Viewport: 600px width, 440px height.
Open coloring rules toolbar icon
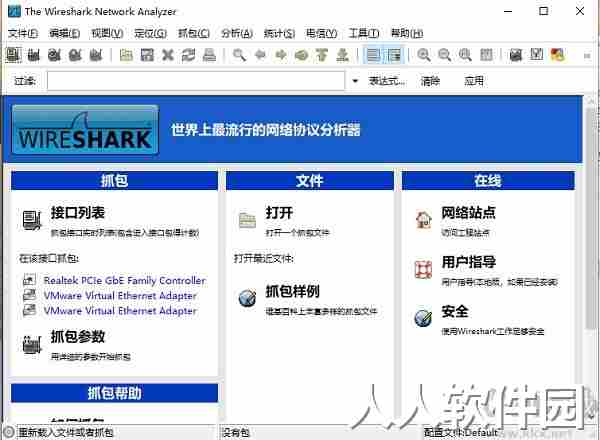point(558,55)
